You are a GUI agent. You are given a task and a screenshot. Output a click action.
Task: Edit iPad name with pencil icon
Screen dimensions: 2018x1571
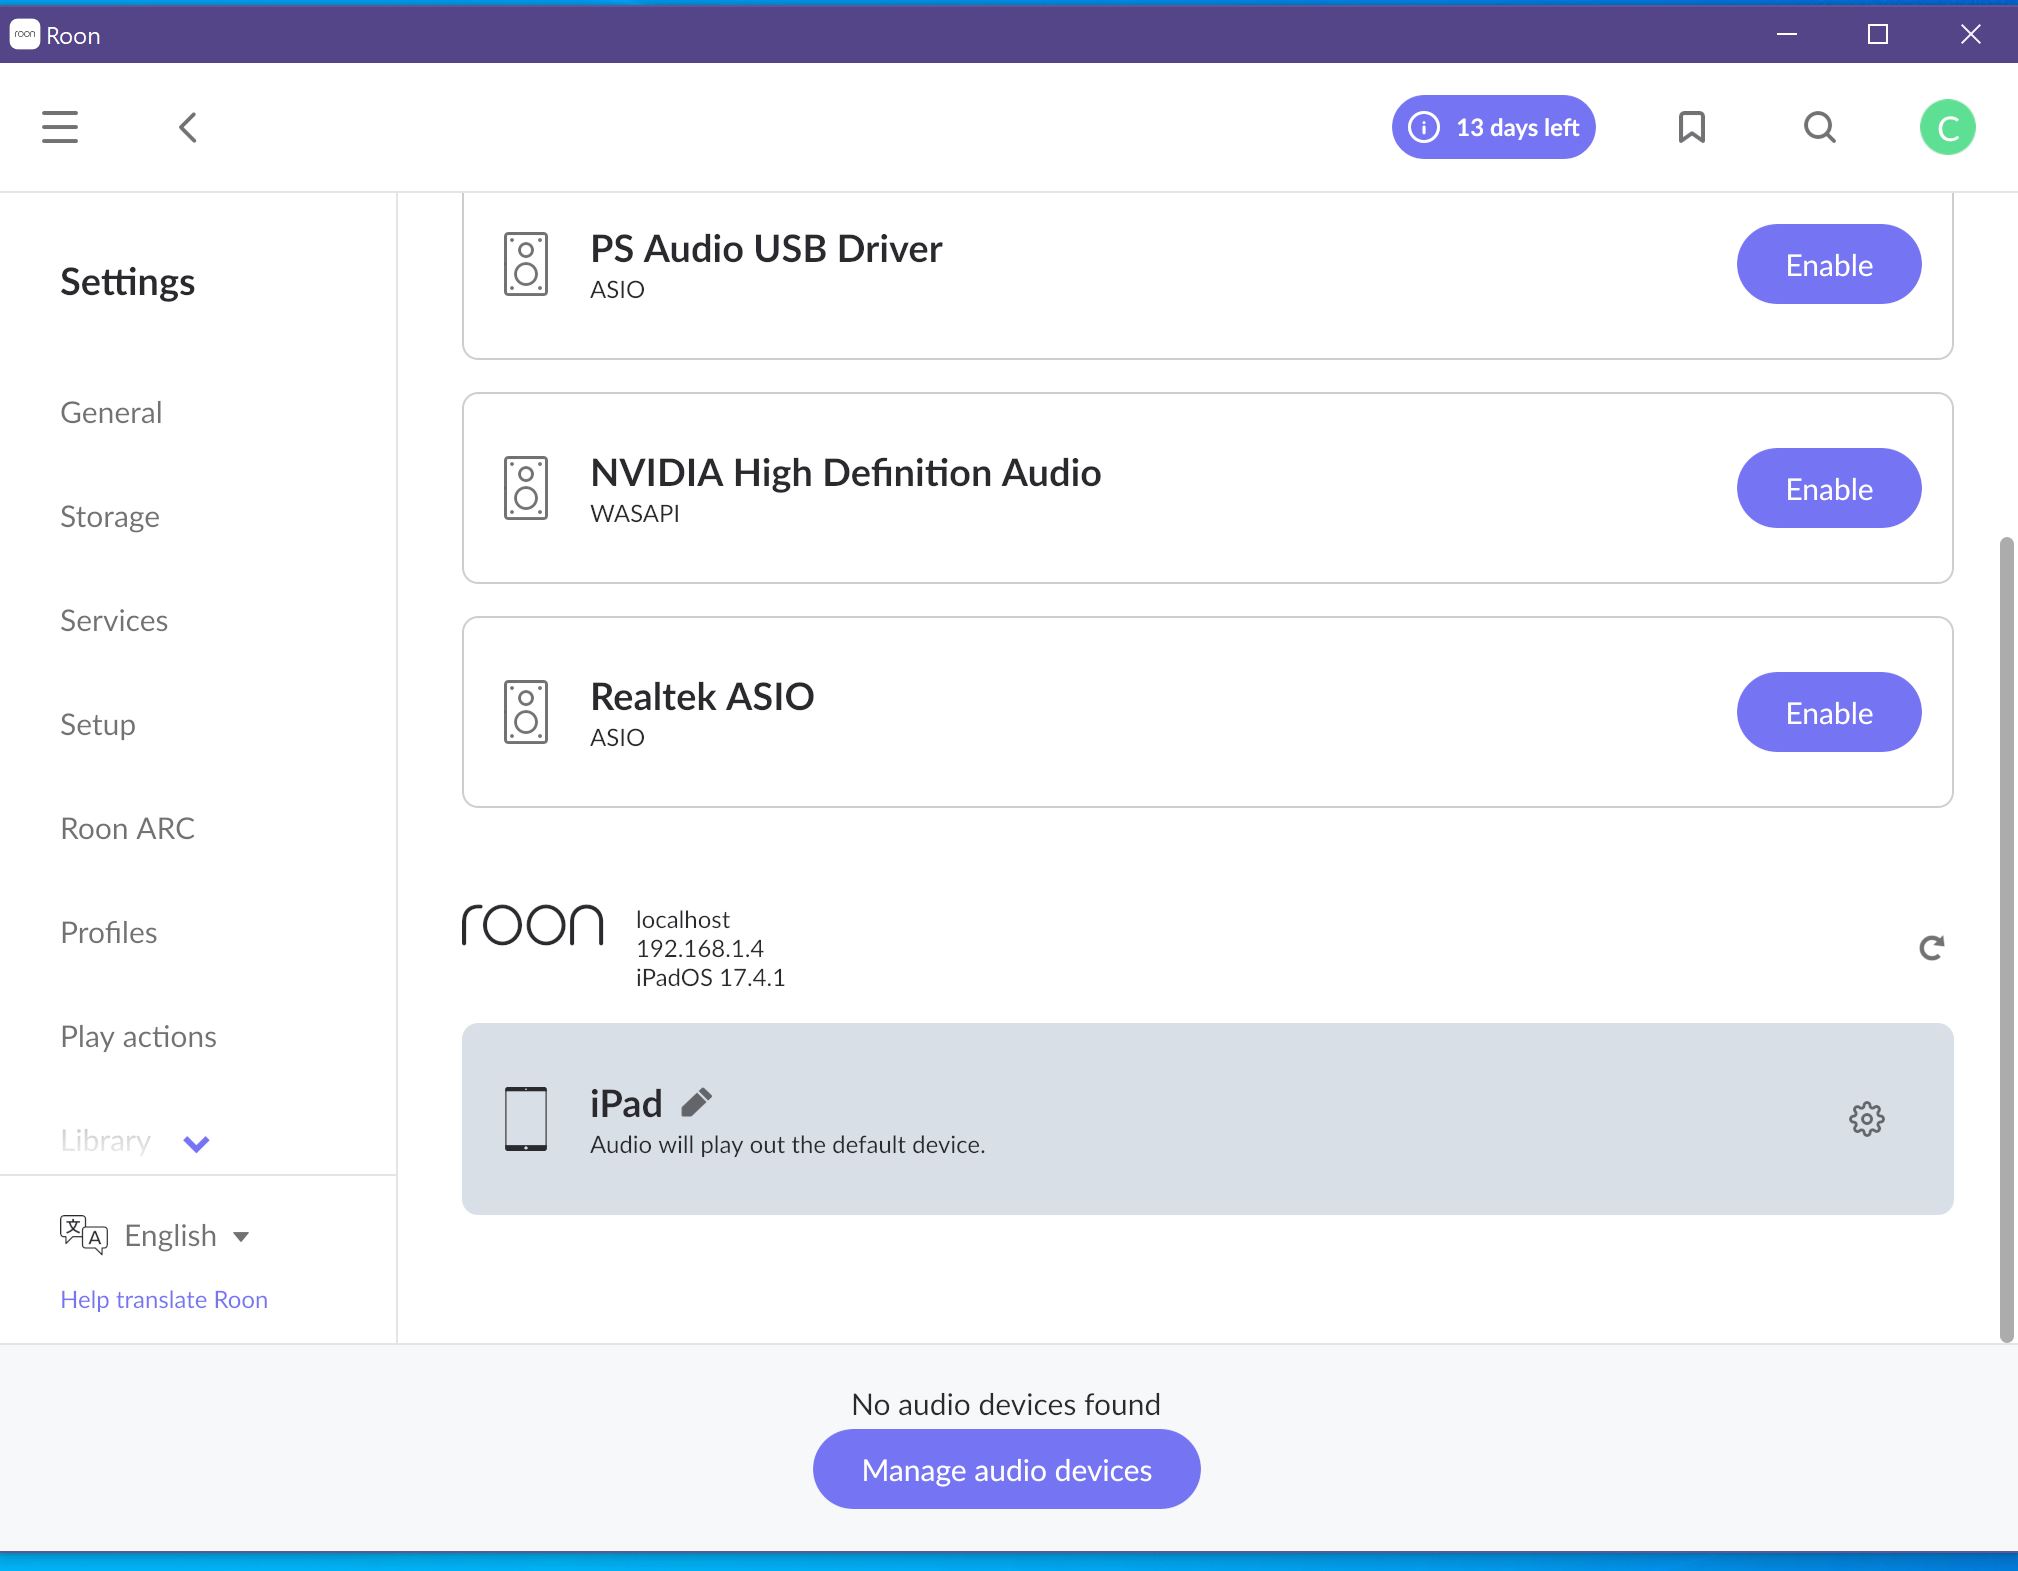696,1102
